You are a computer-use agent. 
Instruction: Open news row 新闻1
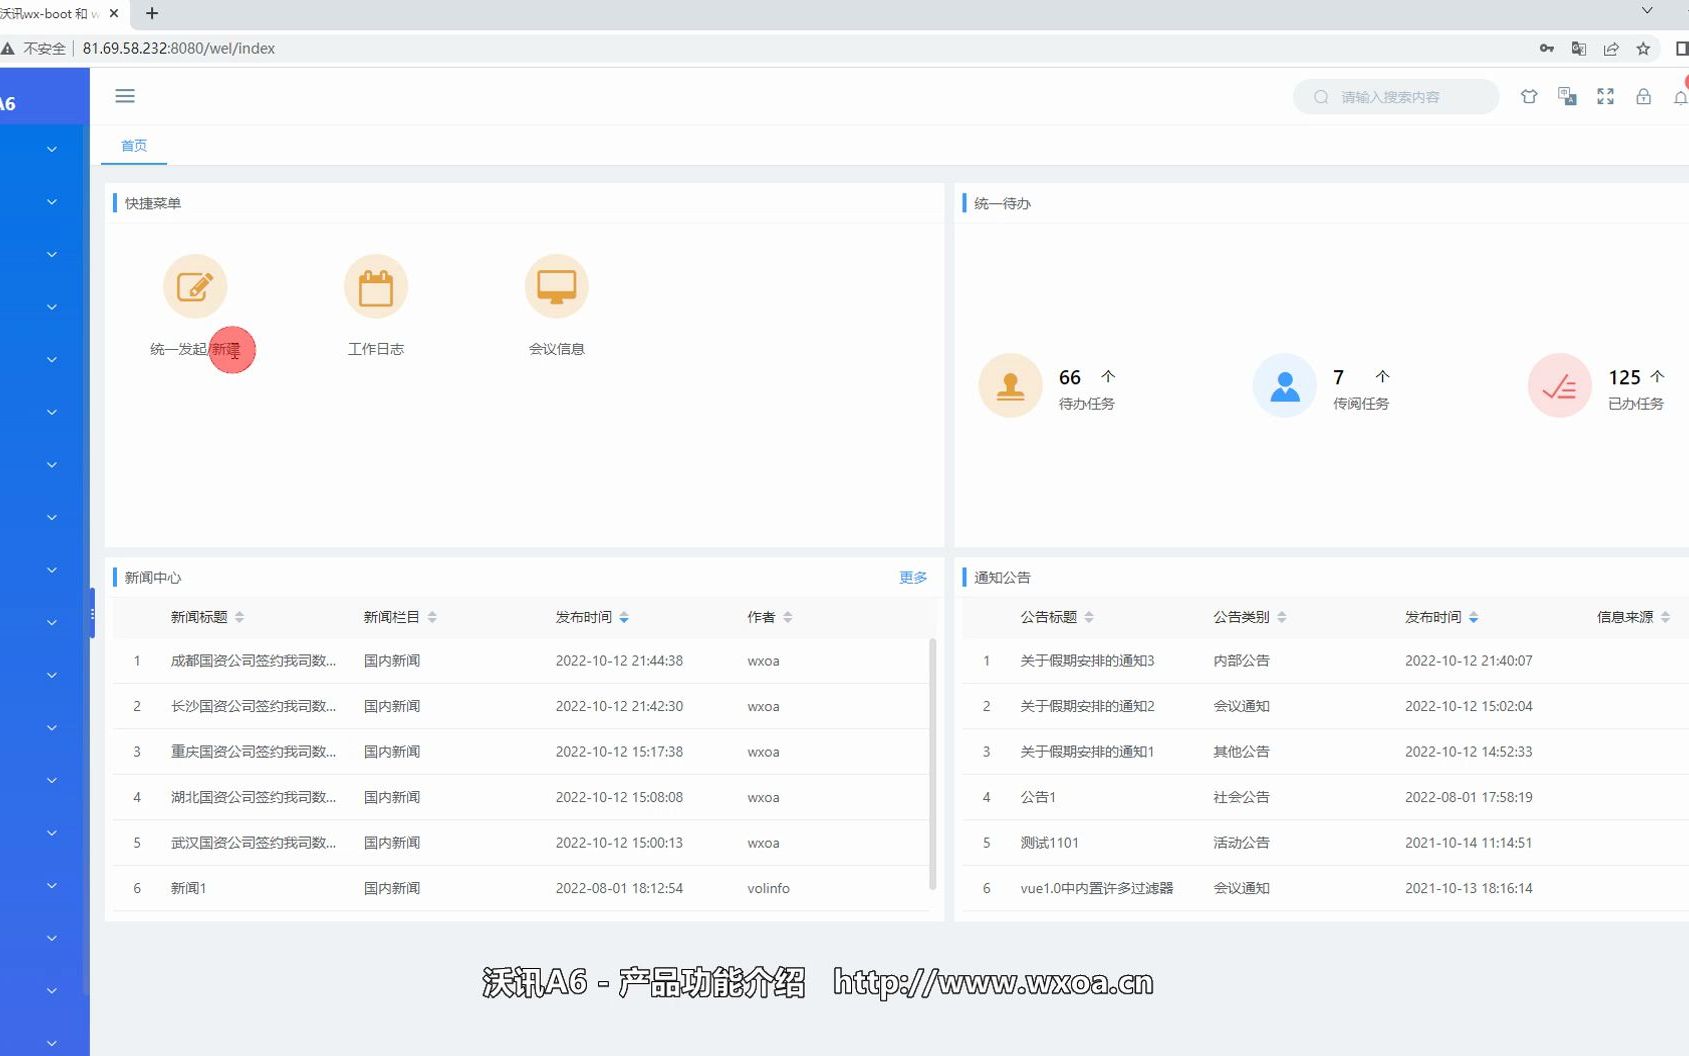click(188, 888)
